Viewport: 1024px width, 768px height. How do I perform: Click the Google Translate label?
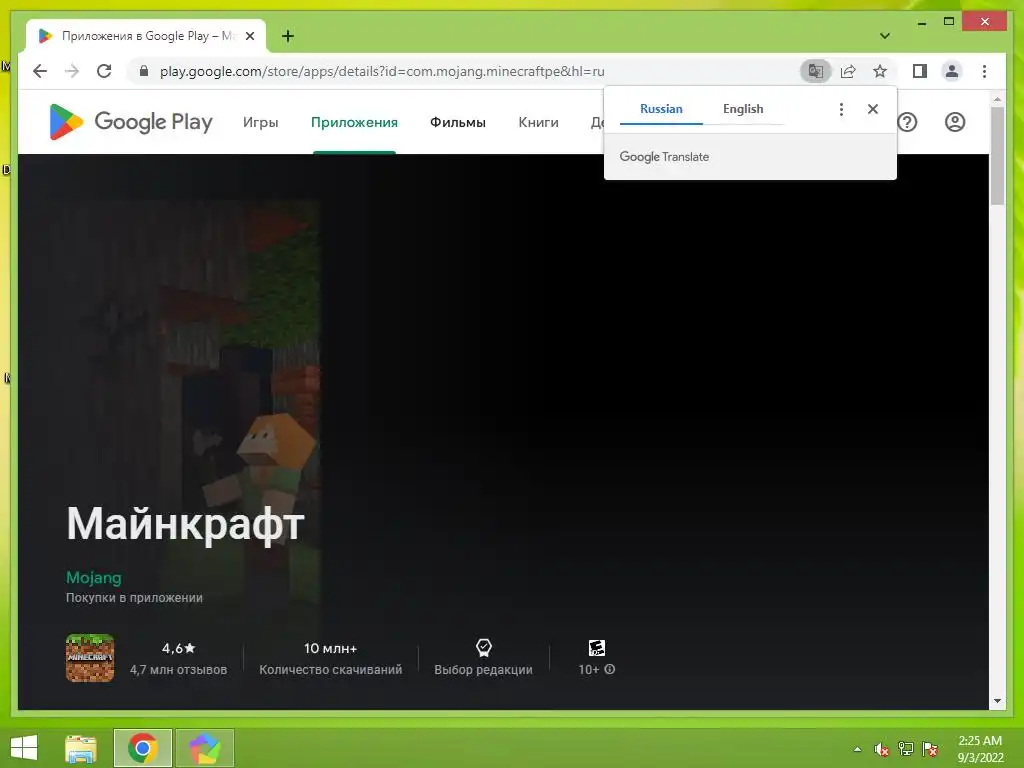point(664,157)
